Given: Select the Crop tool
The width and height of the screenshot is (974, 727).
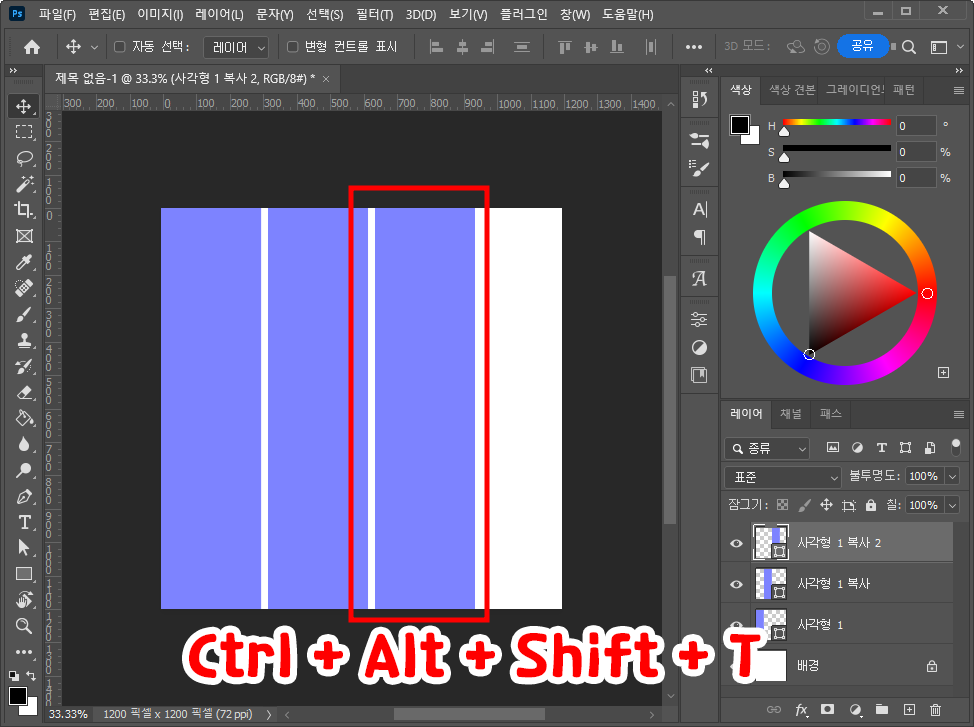Looking at the screenshot, I should coord(25,209).
